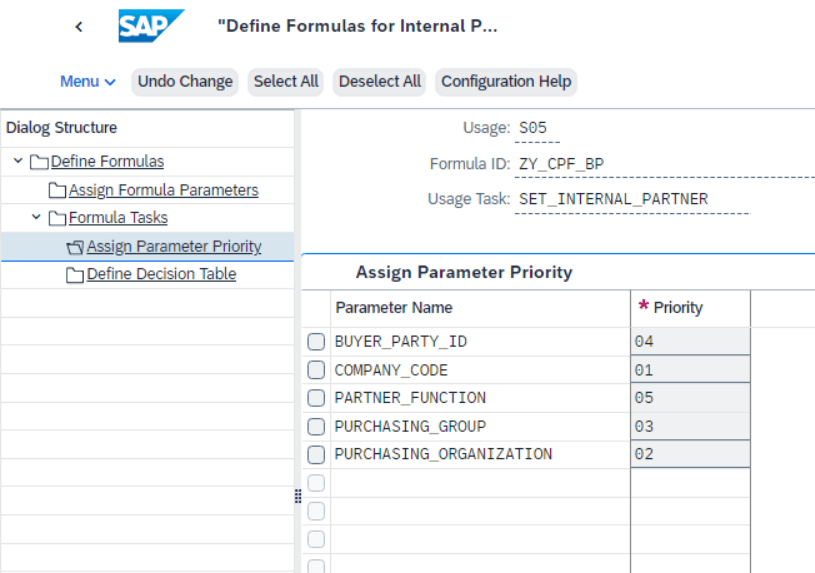The image size is (815, 573).
Task: Collapse the Formula Tasks tree node
Action: (36, 217)
